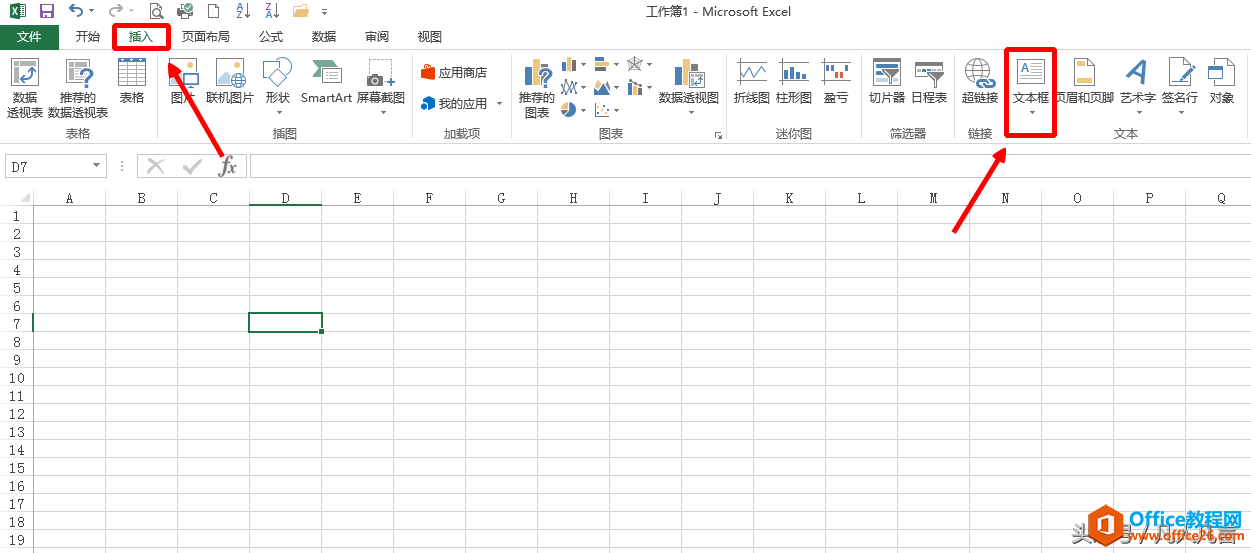This screenshot has height=553, width=1251.
Task: Sort ascending with the A-Z icon
Action: click(x=243, y=11)
